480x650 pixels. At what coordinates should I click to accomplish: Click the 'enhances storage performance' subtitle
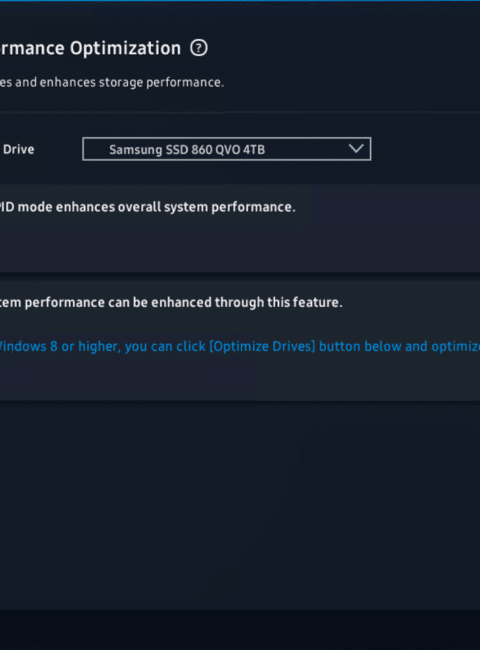point(112,82)
